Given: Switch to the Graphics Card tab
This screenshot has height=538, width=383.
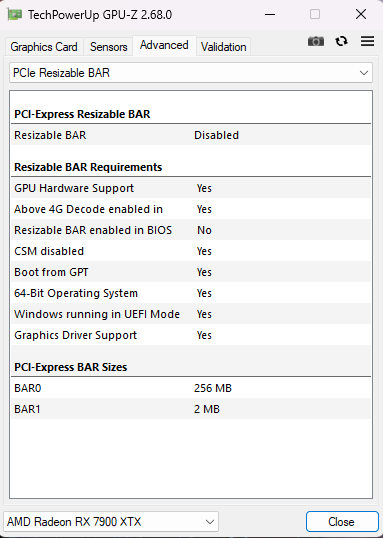Looking at the screenshot, I should tap(44, 47).
